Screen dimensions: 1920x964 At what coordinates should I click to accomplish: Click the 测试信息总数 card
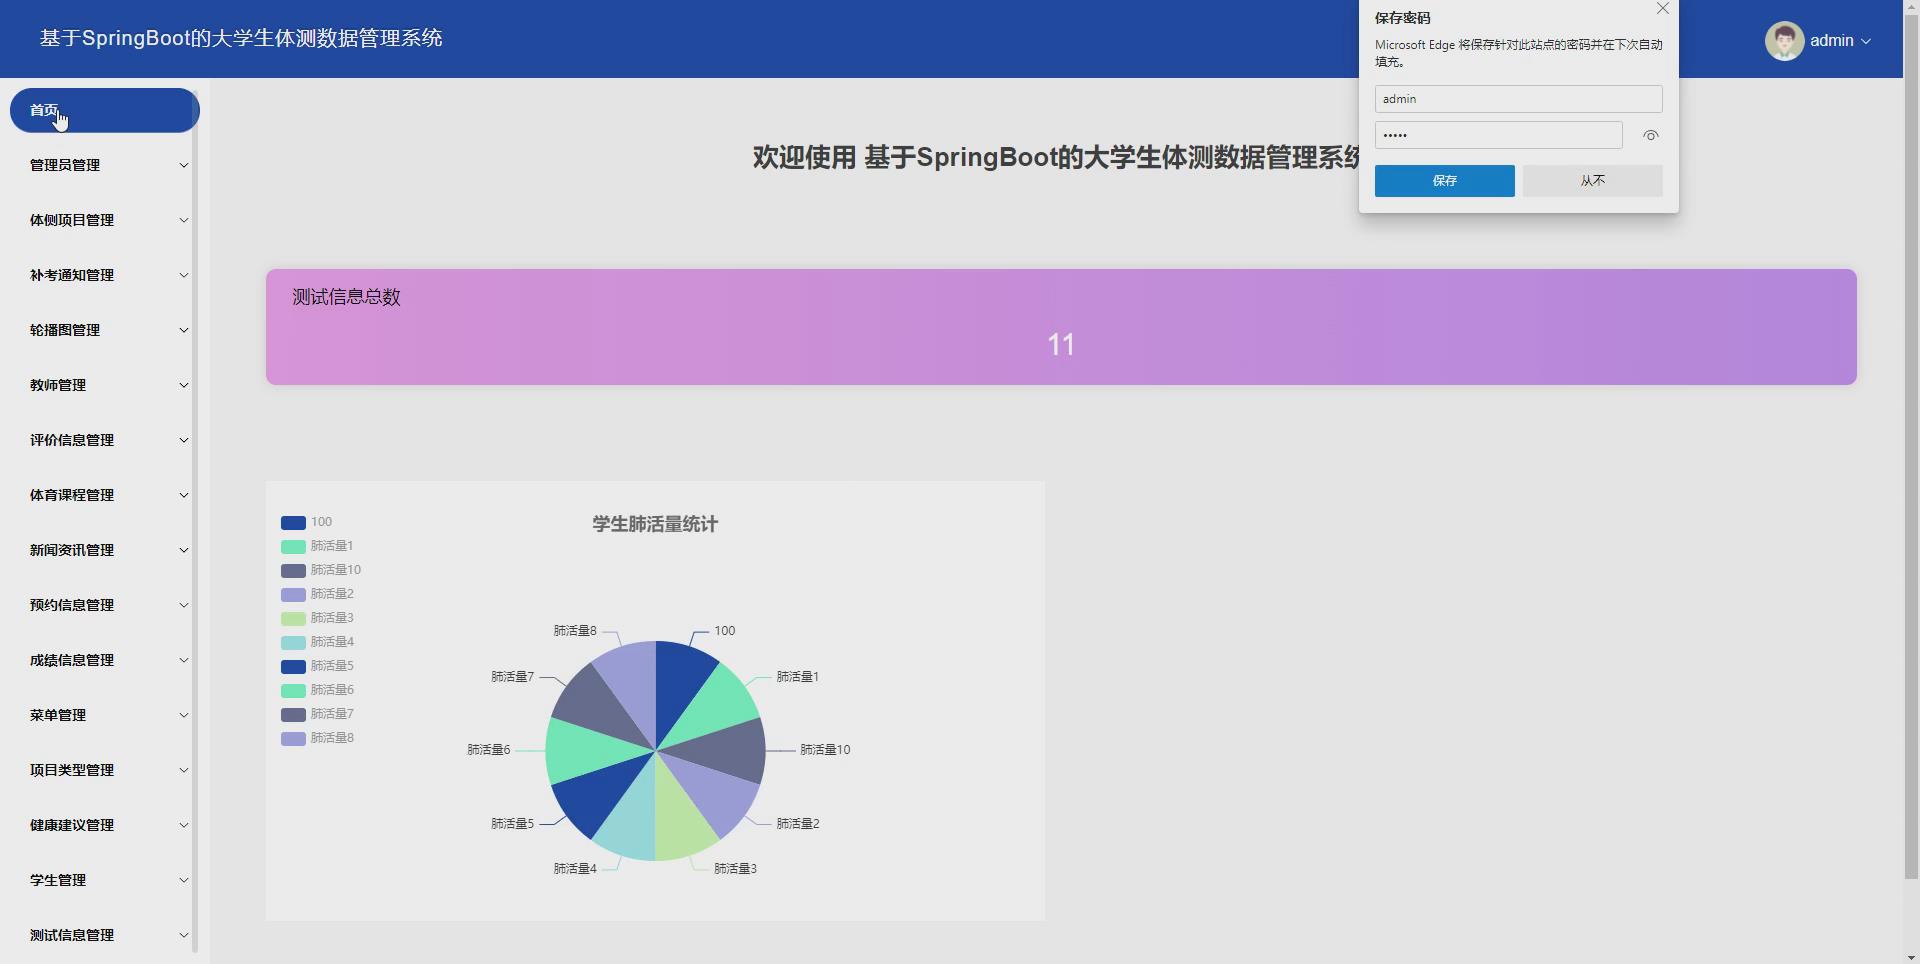pyautogui.click(x=1061, y=327)
